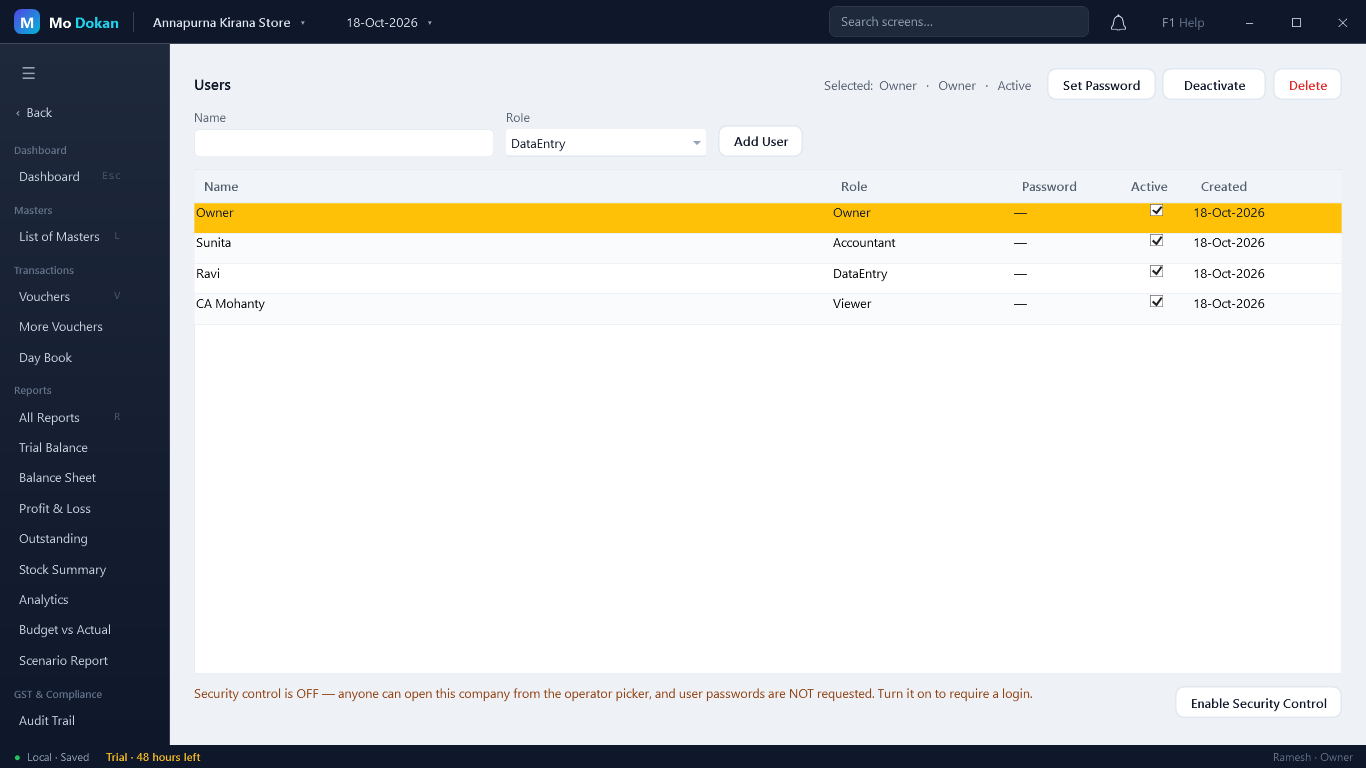Click the Name input field
The width and height of the screenshot is (1366, 768).
(344, 143)
